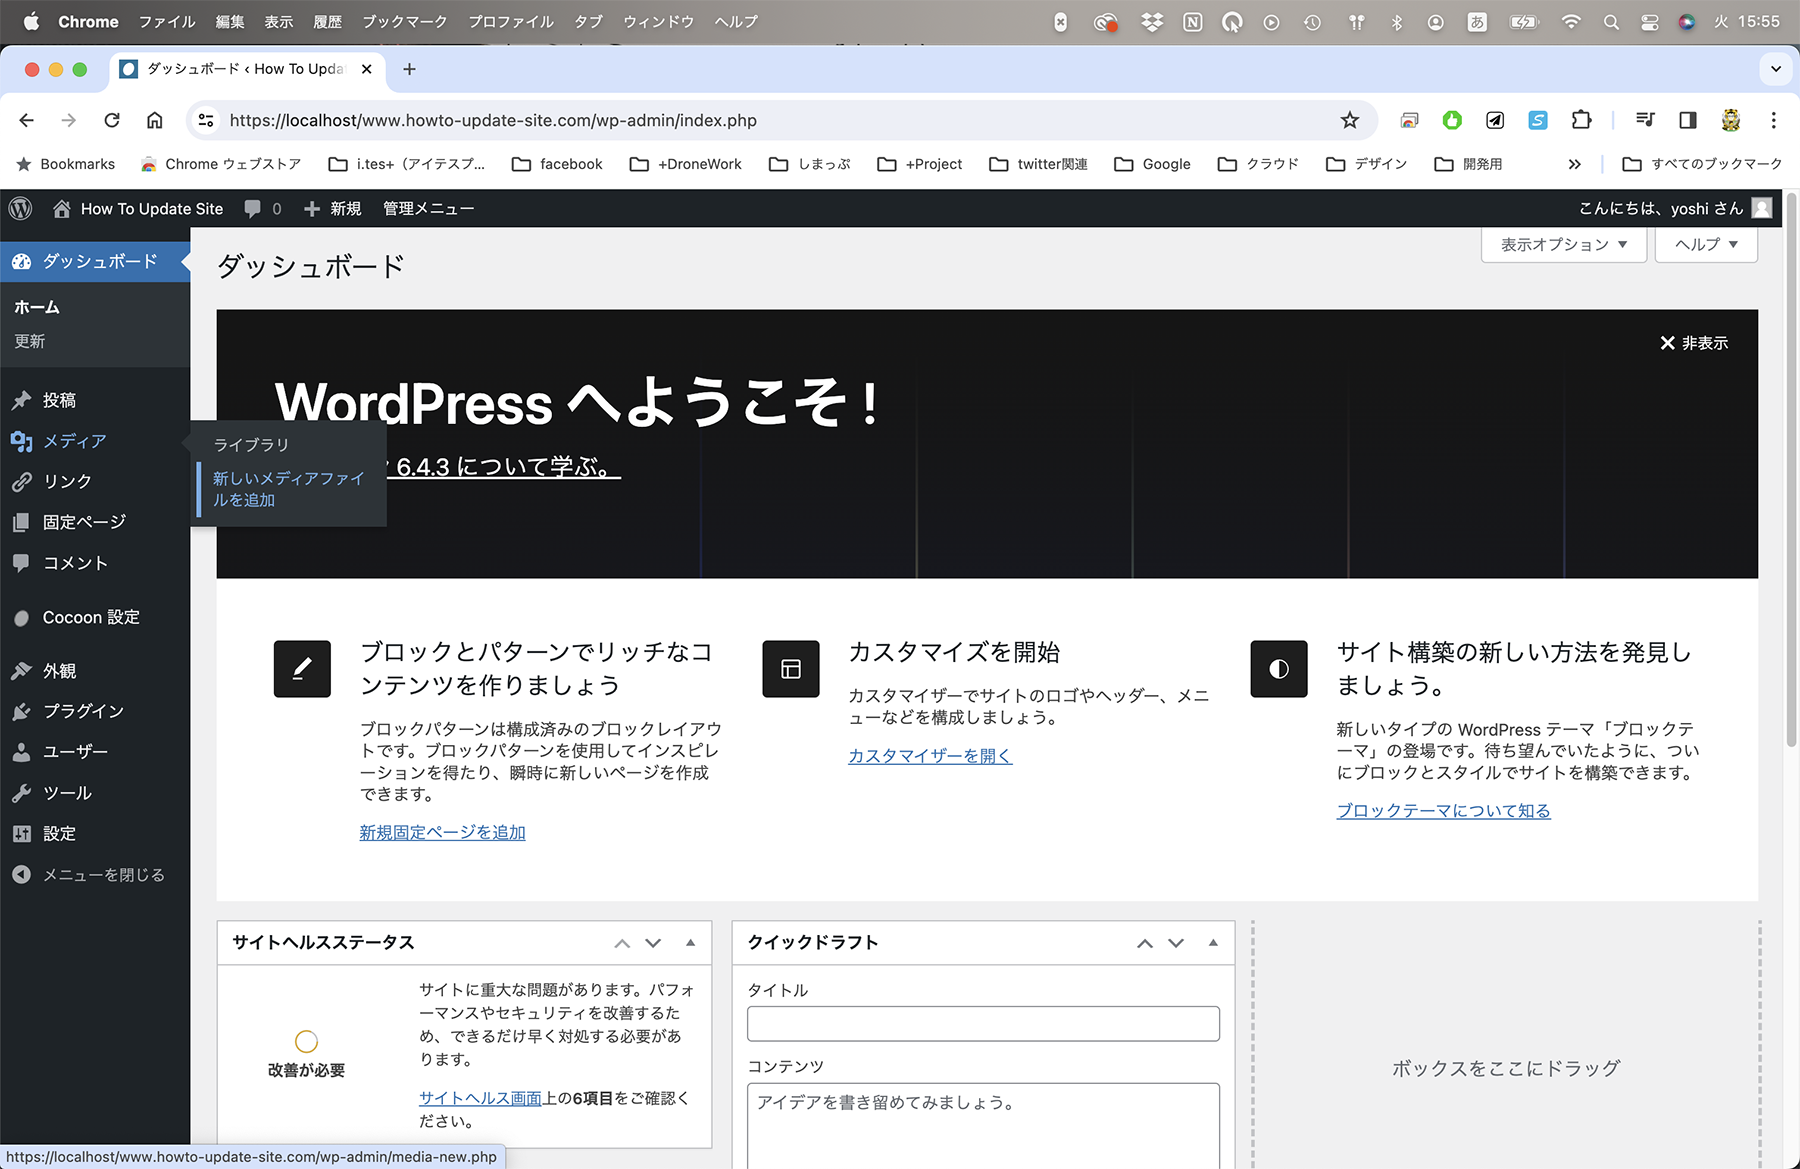1800x1169 pixels.
Task: Click the page vertical scrollbar
Action: pyautogui.click(x=1792, y=470)
